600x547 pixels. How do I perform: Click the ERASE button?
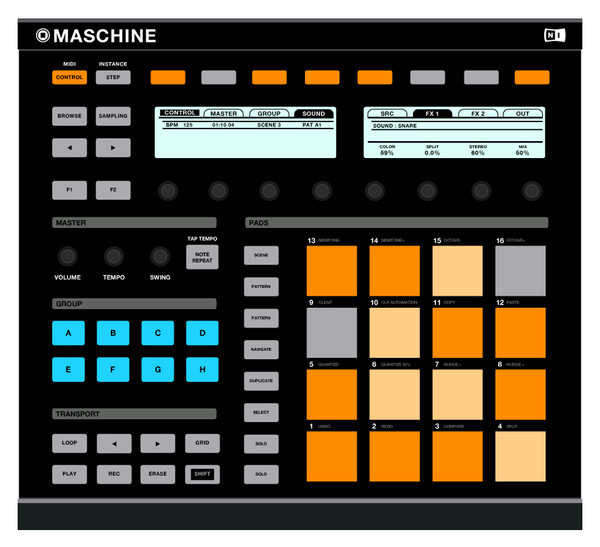pyautogui.click(x=158, y=474)
